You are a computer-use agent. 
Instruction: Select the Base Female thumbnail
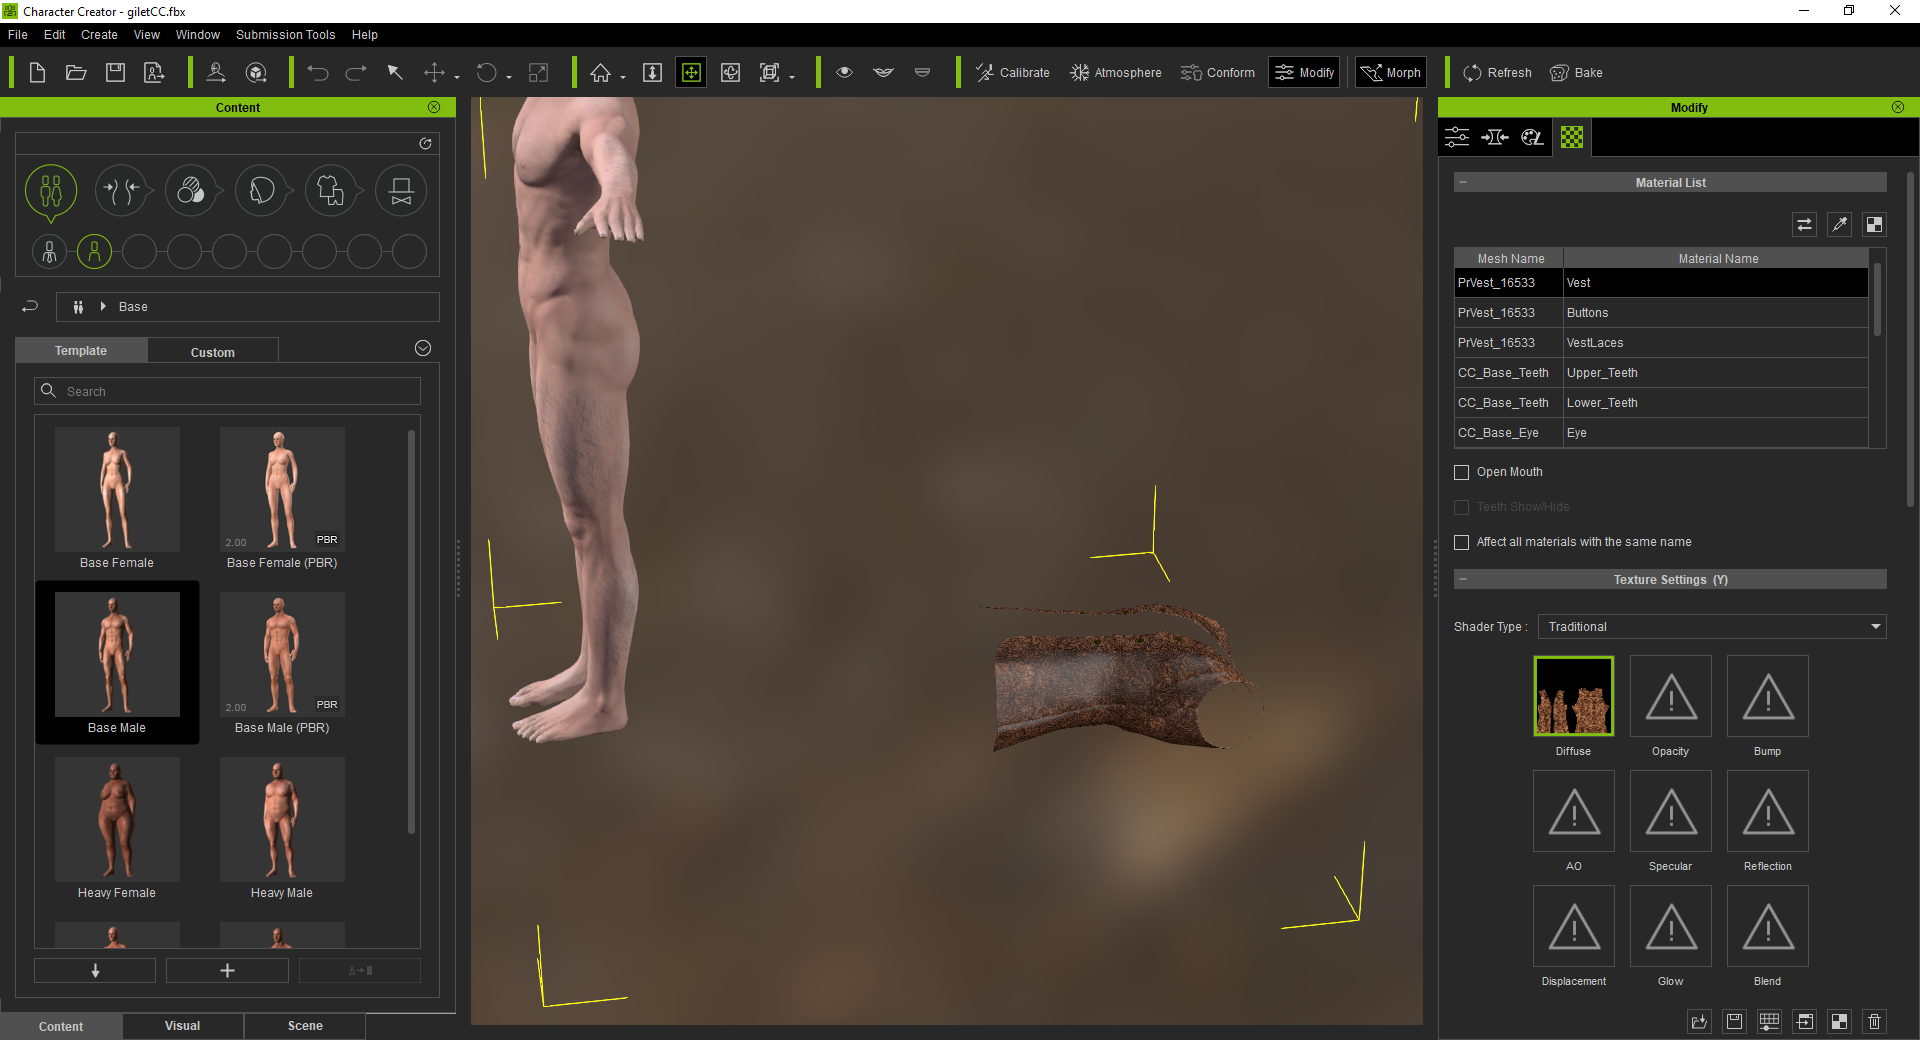pos(117,490)
